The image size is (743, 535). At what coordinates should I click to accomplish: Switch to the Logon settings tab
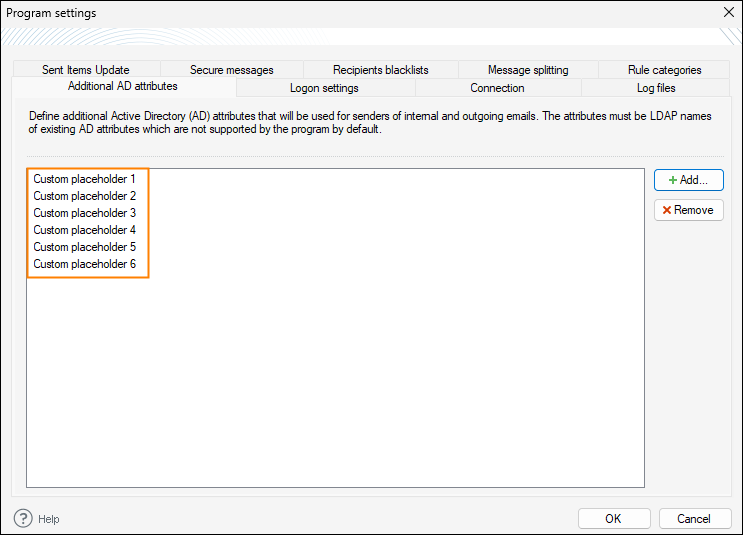[324, 88]
